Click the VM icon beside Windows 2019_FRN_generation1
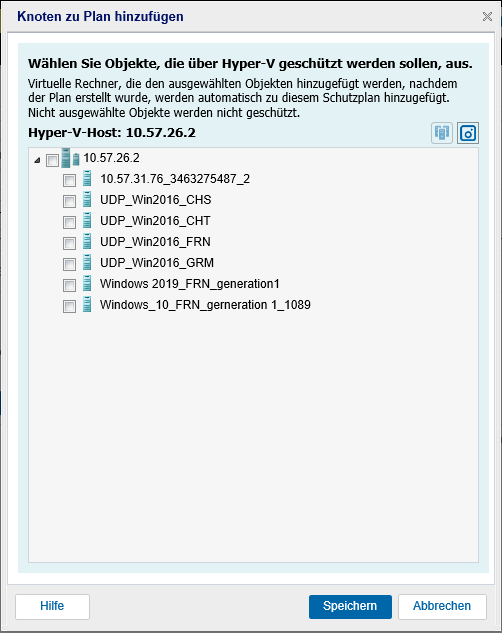Image resolution: width=502 pixels, height=633 pixels. click(87, 283)
